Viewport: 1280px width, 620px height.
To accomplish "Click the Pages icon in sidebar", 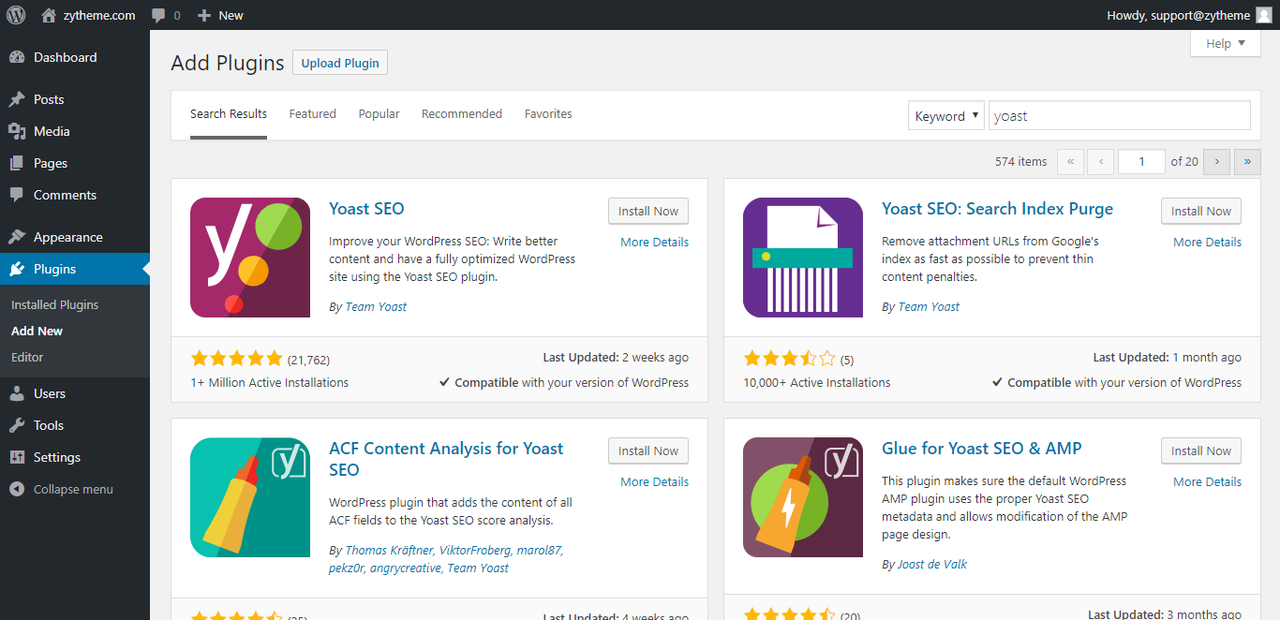I will (x=16, y=163).
